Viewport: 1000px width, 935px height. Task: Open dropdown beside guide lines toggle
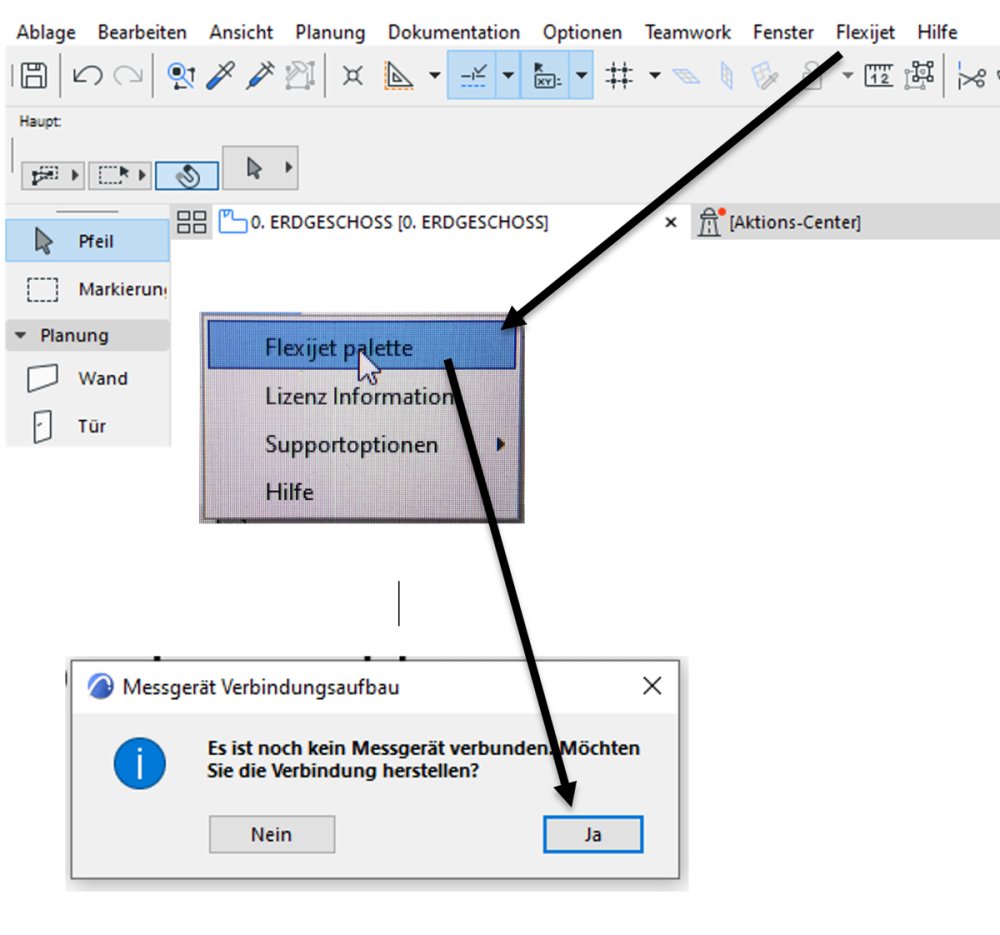click(508, 75)
